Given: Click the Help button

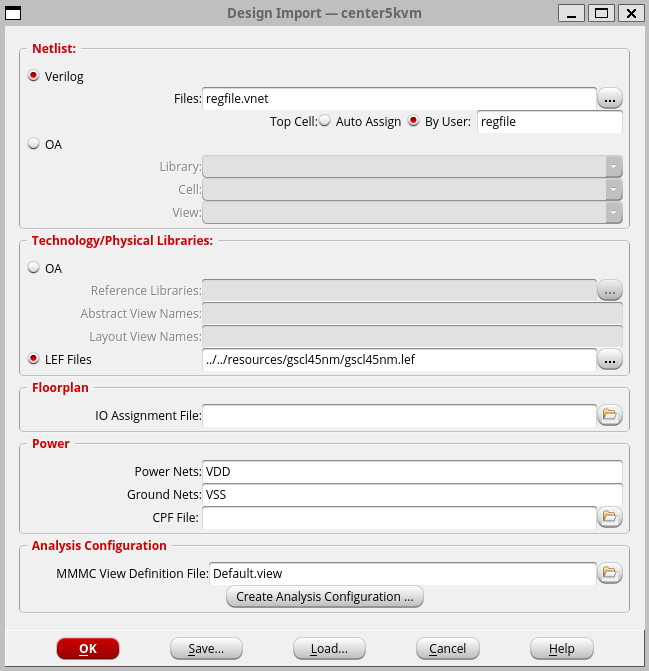Looking at the screenshot, I should pyautogui.click(x=562, y=649).
